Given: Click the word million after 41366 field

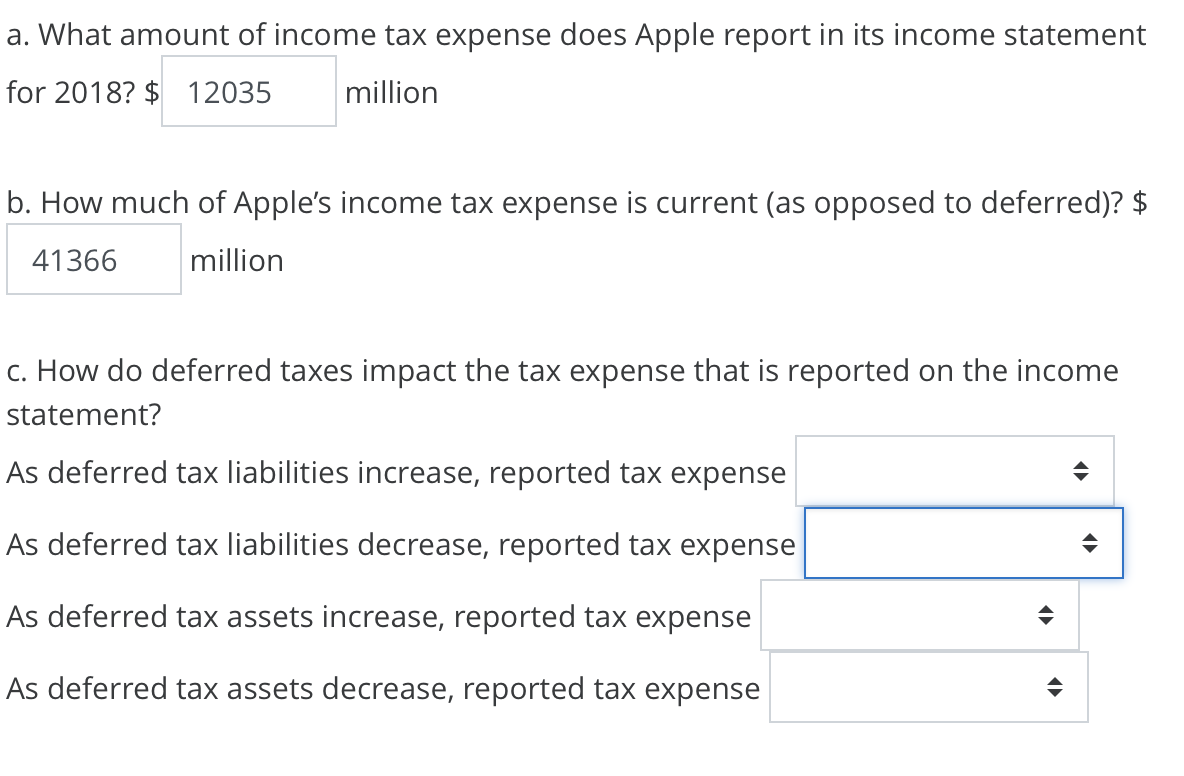Looking at the screenshot, I should [x=237, y=260].
